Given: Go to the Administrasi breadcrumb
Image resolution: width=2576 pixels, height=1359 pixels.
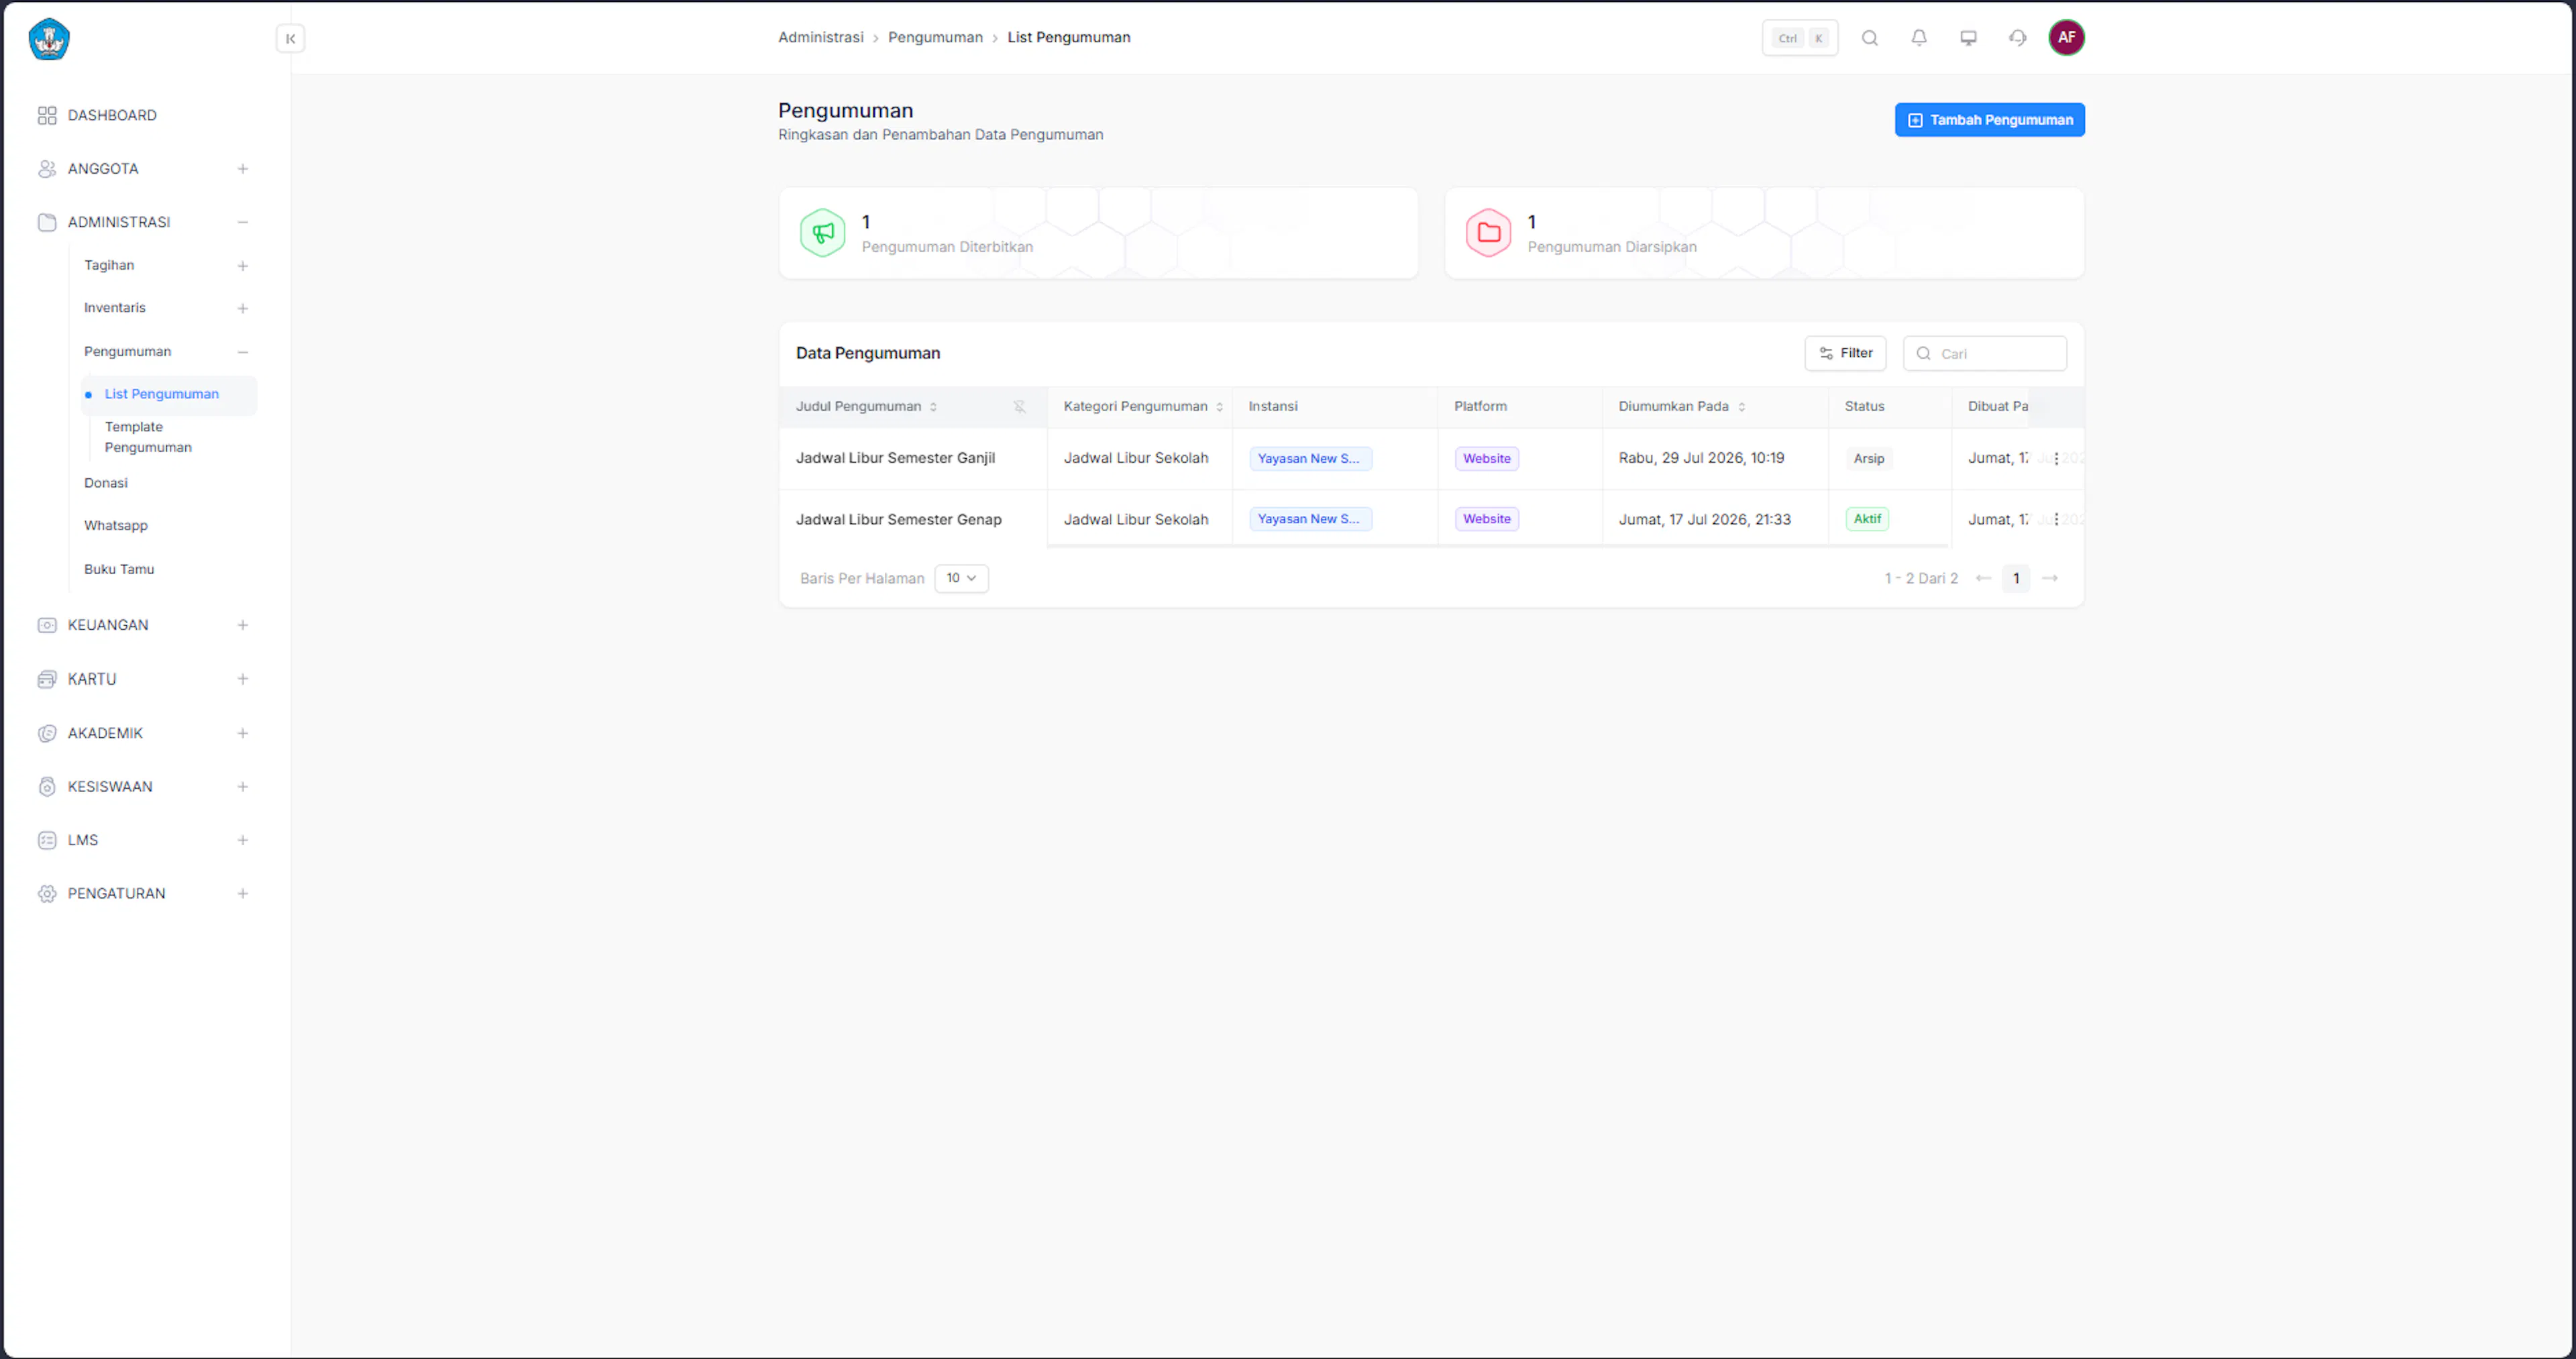Looking at the screenshot, I should click(x=820, y=37).
